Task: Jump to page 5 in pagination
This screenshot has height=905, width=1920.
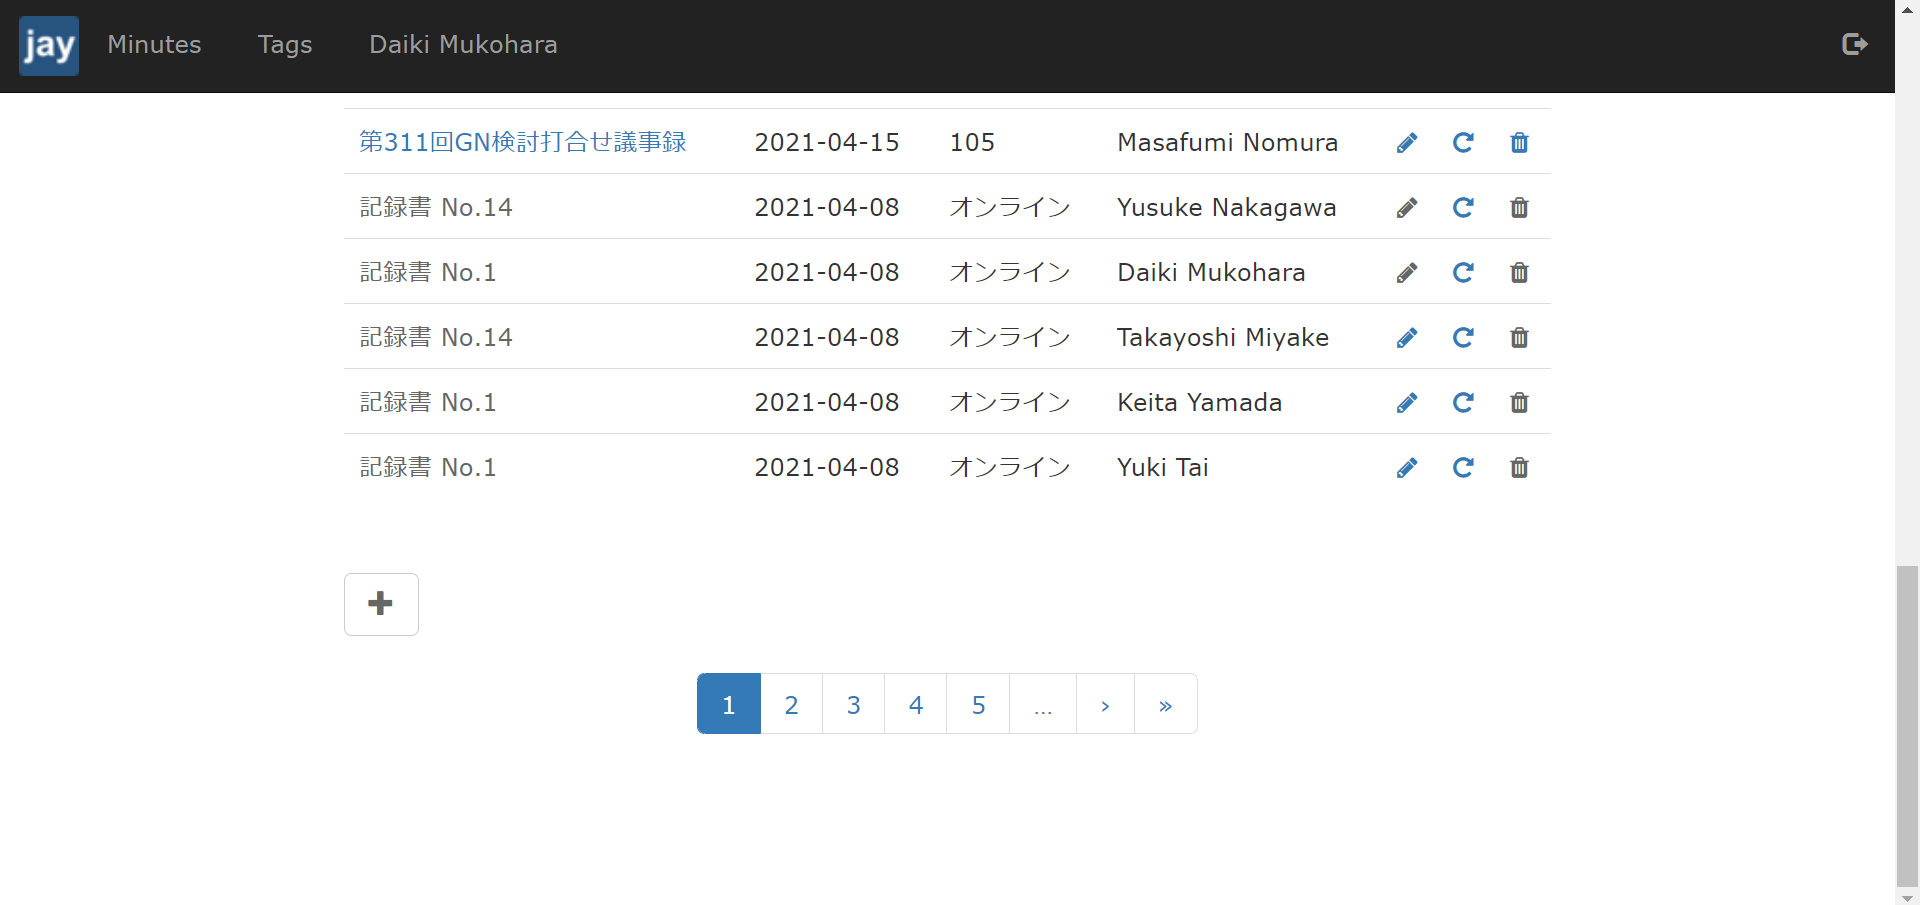Action: point(978,705)
